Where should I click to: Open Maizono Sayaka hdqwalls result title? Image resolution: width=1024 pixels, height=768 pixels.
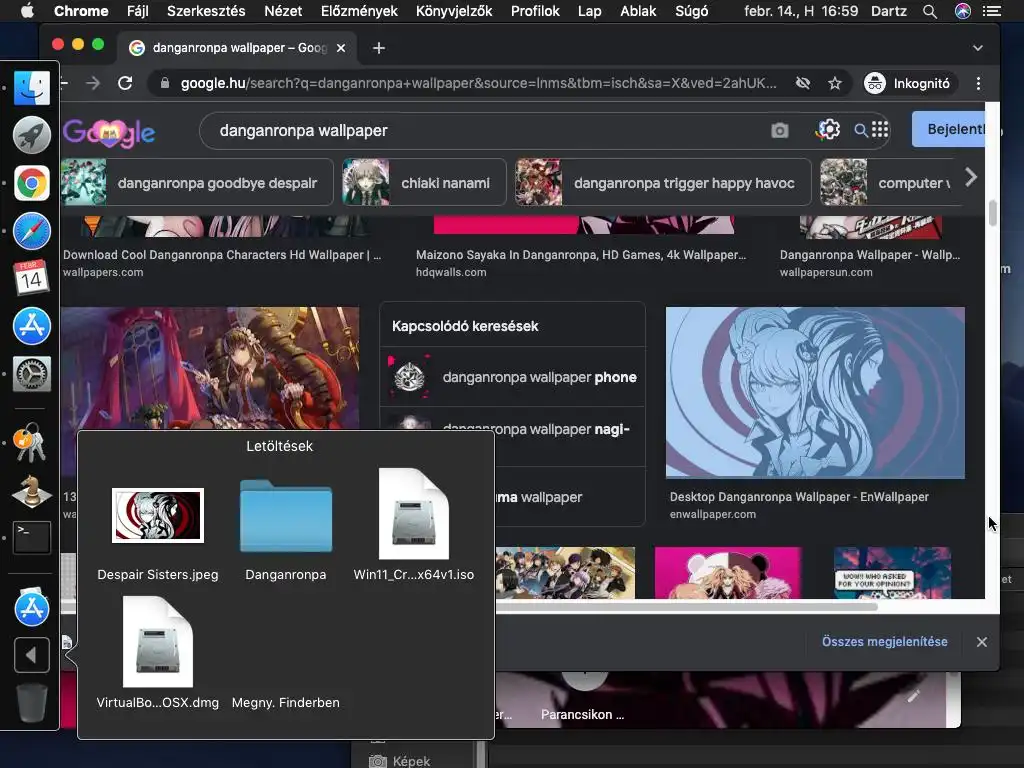coord(581,255)
